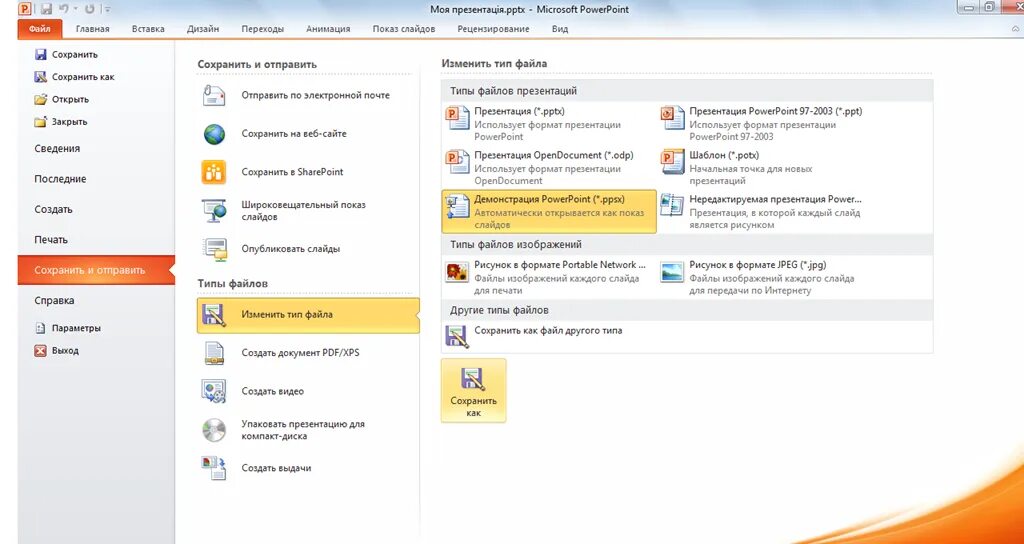
Task: Open the Вид ribbon tab
Action: 560,29
